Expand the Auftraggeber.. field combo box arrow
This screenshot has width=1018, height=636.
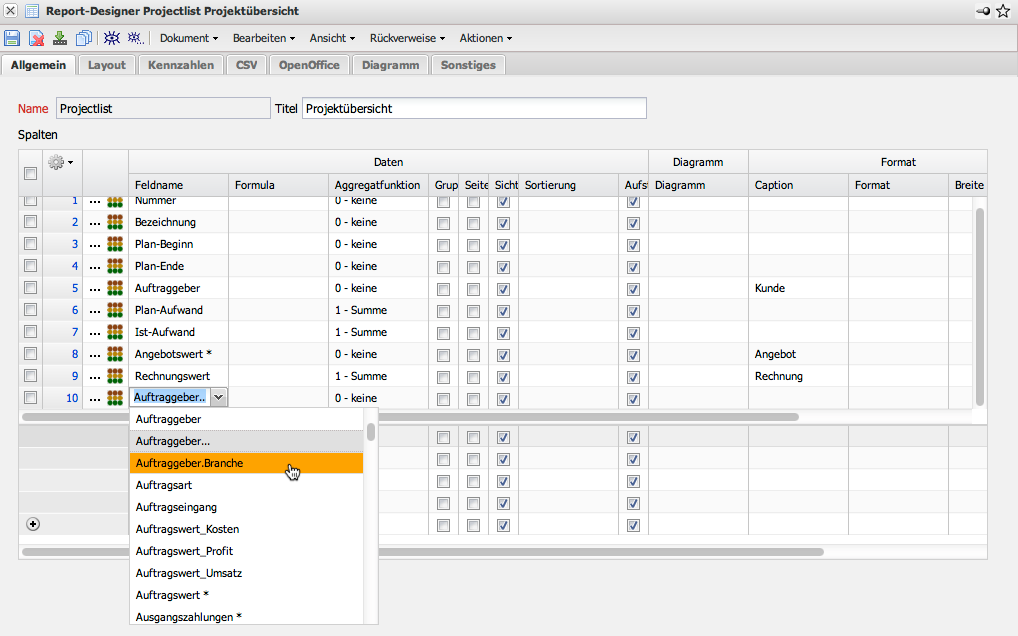coord(219,398)
